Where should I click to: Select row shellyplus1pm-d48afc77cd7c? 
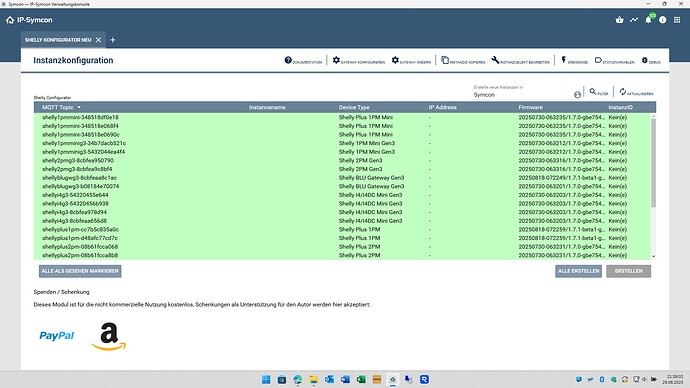[341, 238]
